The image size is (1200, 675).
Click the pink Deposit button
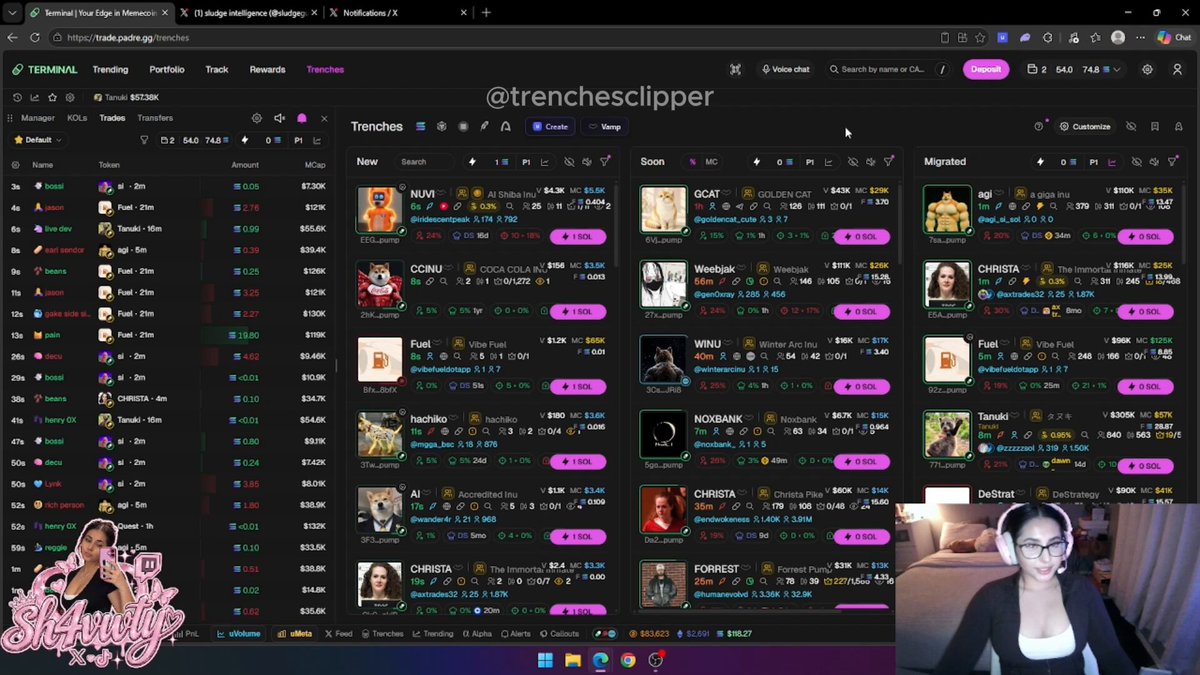(986, 69)
